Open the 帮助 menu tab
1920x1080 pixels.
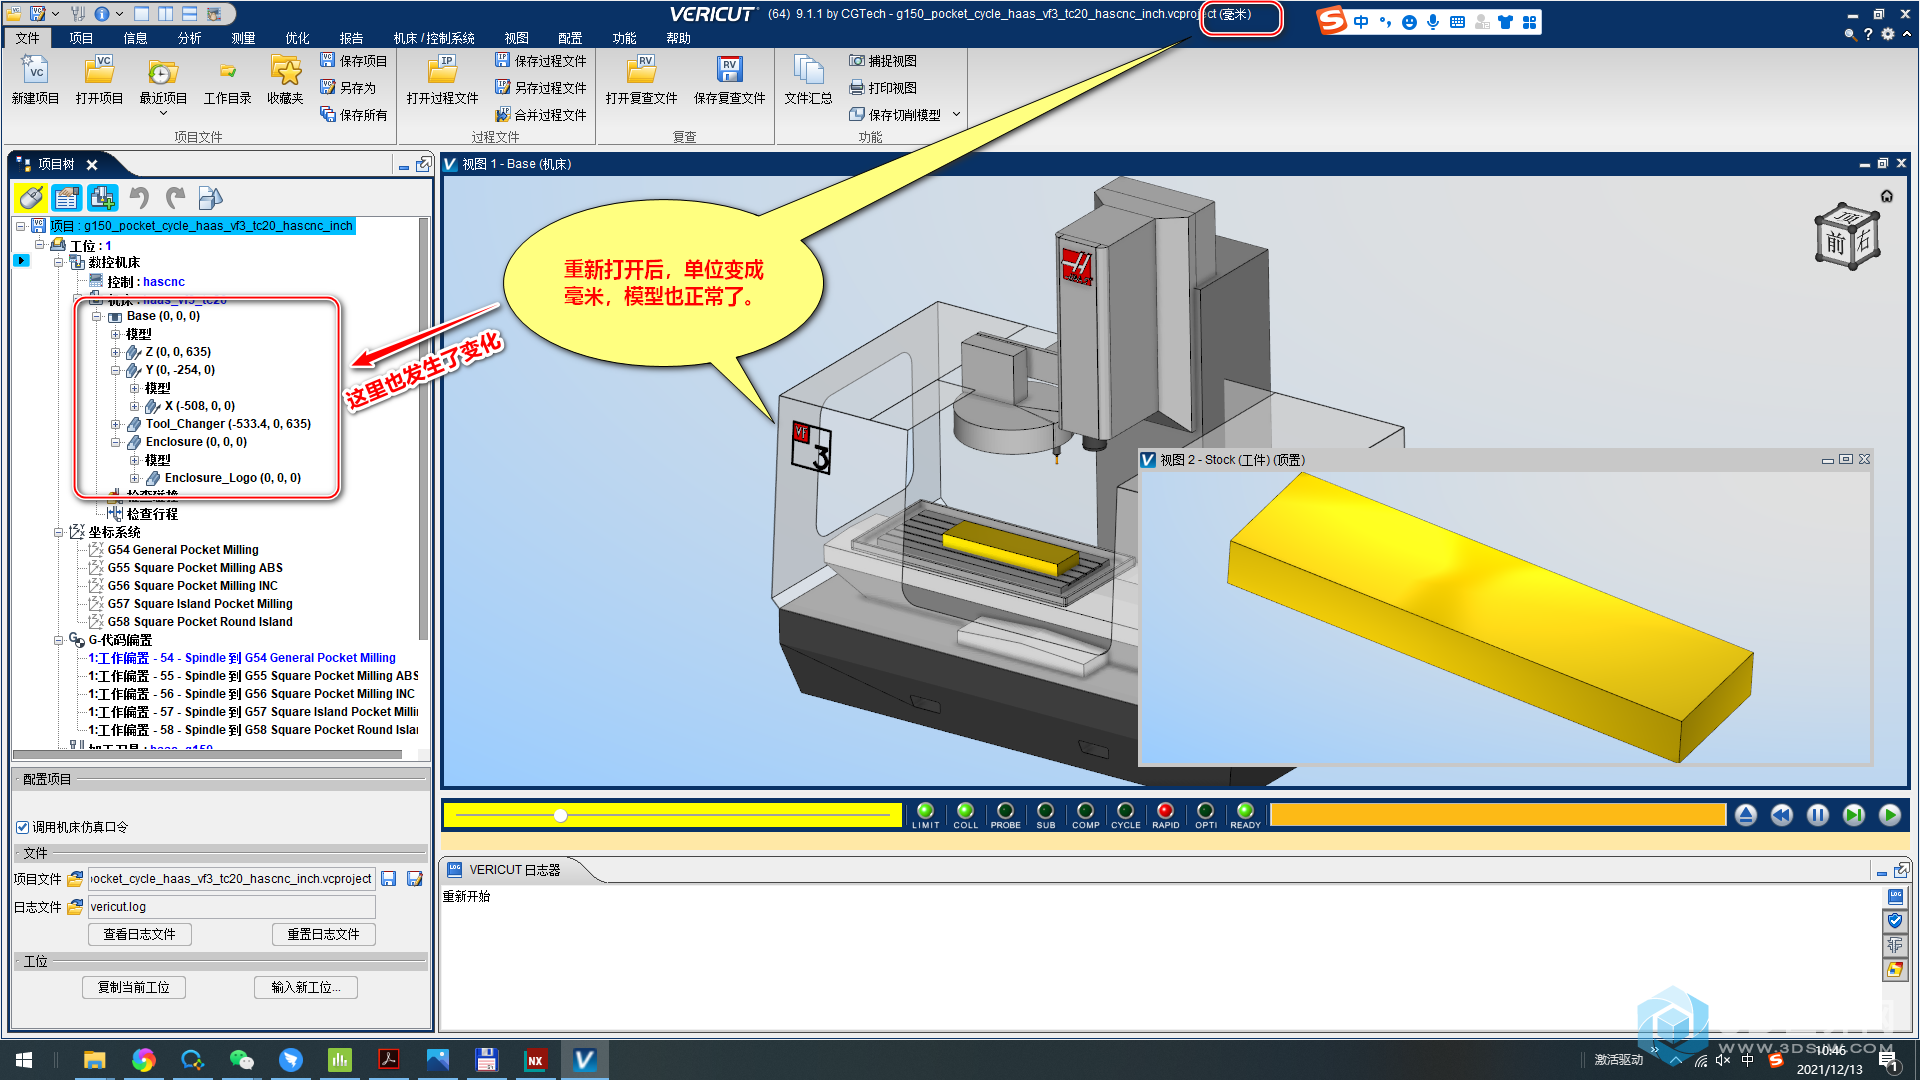pyautogui.click(x=678, y=38)
